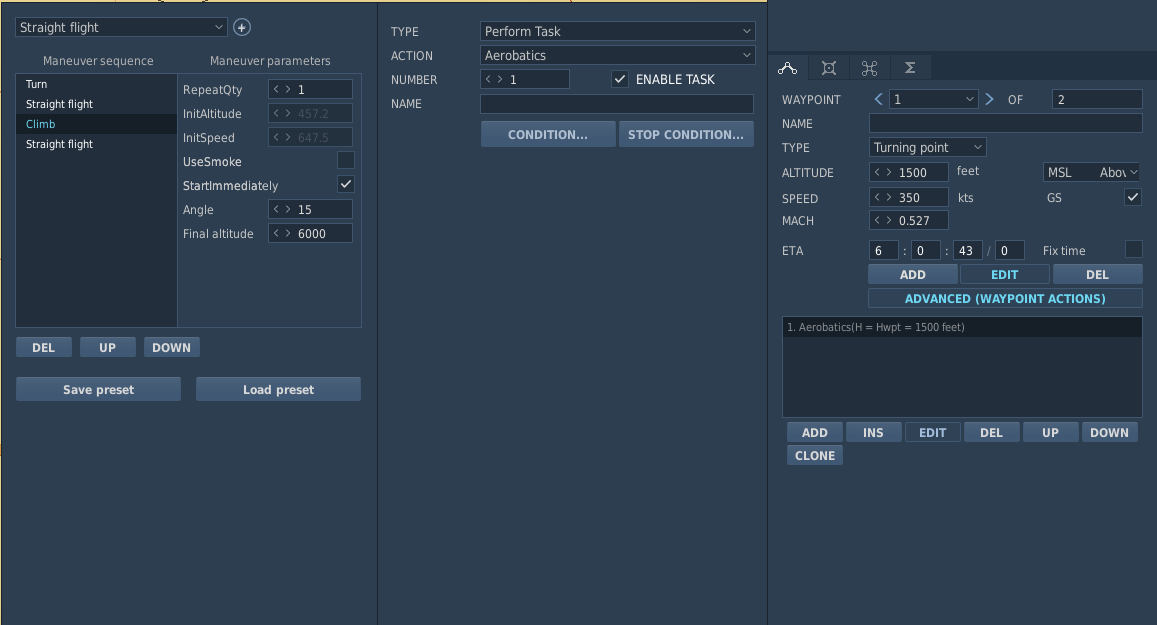1157x625 pixels.
Task: Open the MSL altitude reference dropdown
Action: (x=1091, y=172)
